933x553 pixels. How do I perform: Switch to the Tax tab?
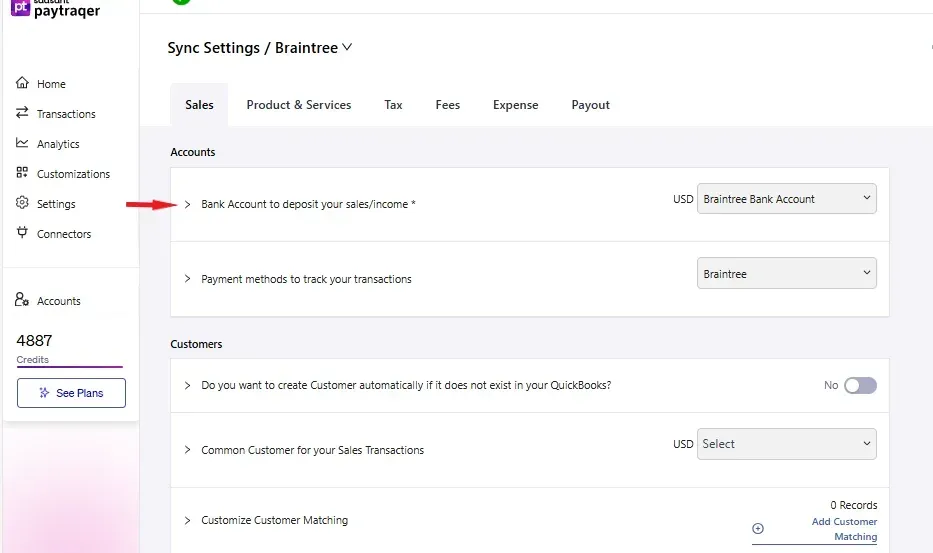393,105
